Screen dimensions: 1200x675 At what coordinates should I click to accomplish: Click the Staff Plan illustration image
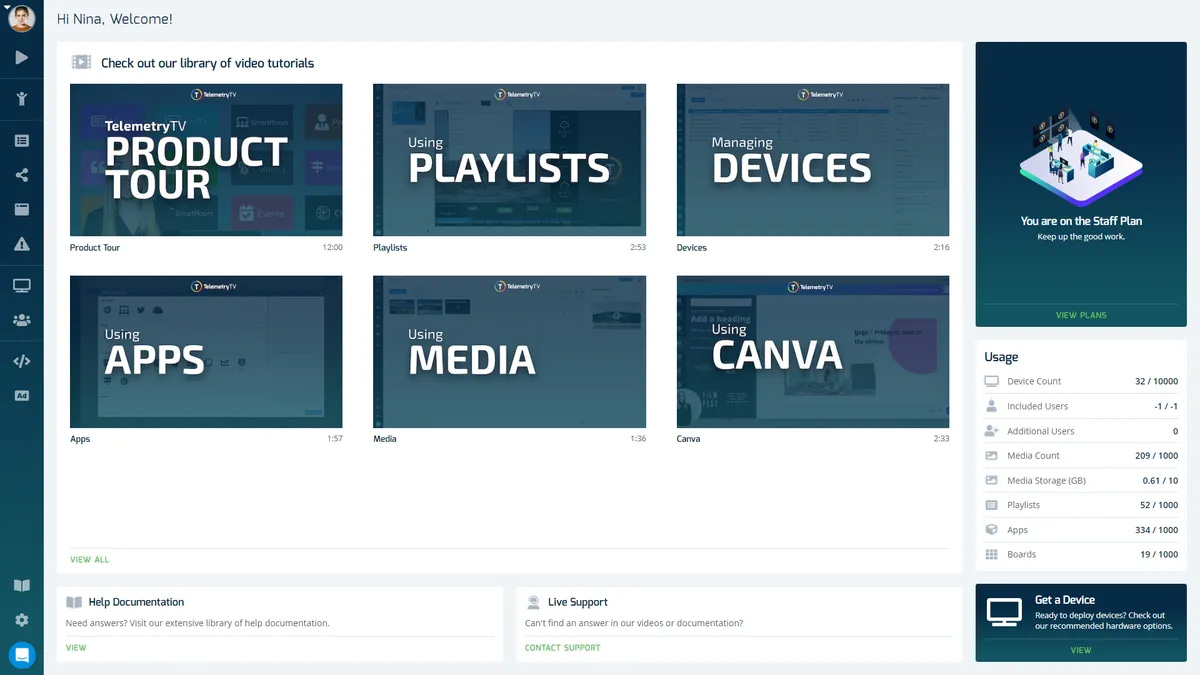[1081, 157]
